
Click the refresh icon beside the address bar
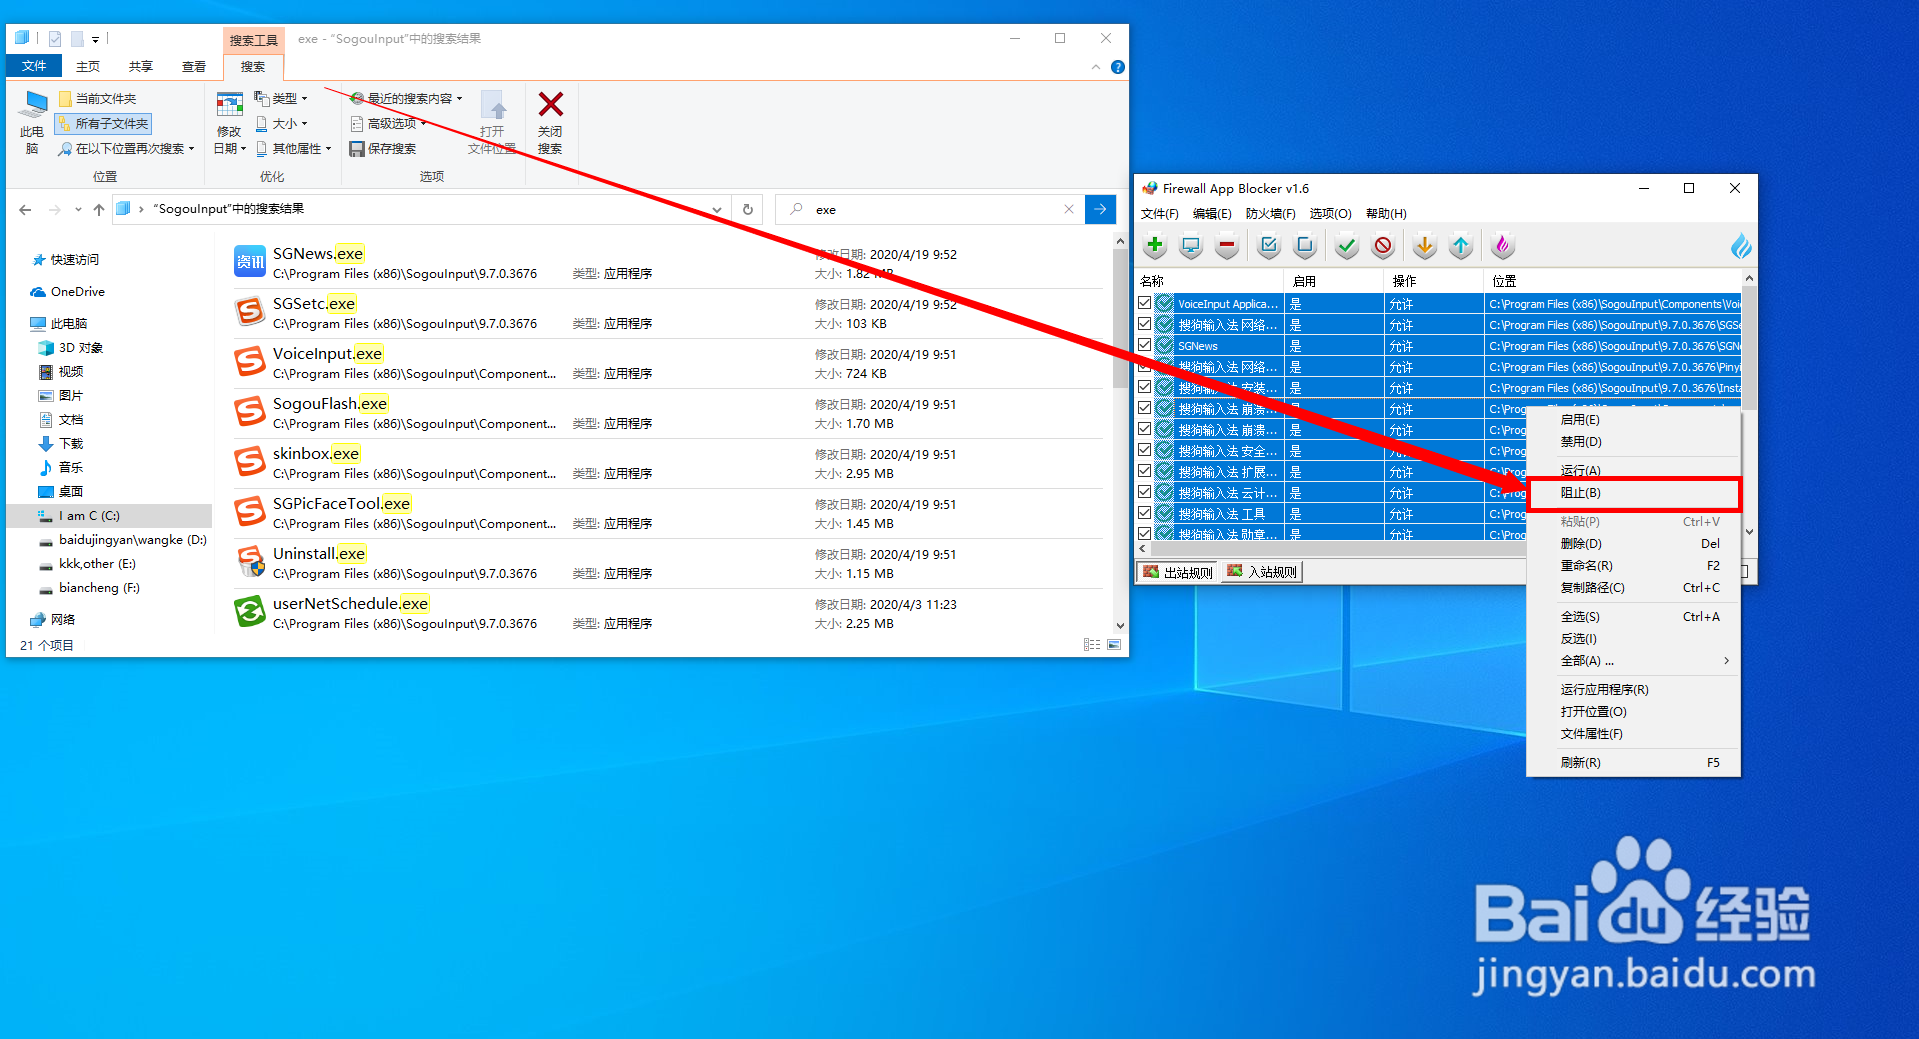coord(747,209)
